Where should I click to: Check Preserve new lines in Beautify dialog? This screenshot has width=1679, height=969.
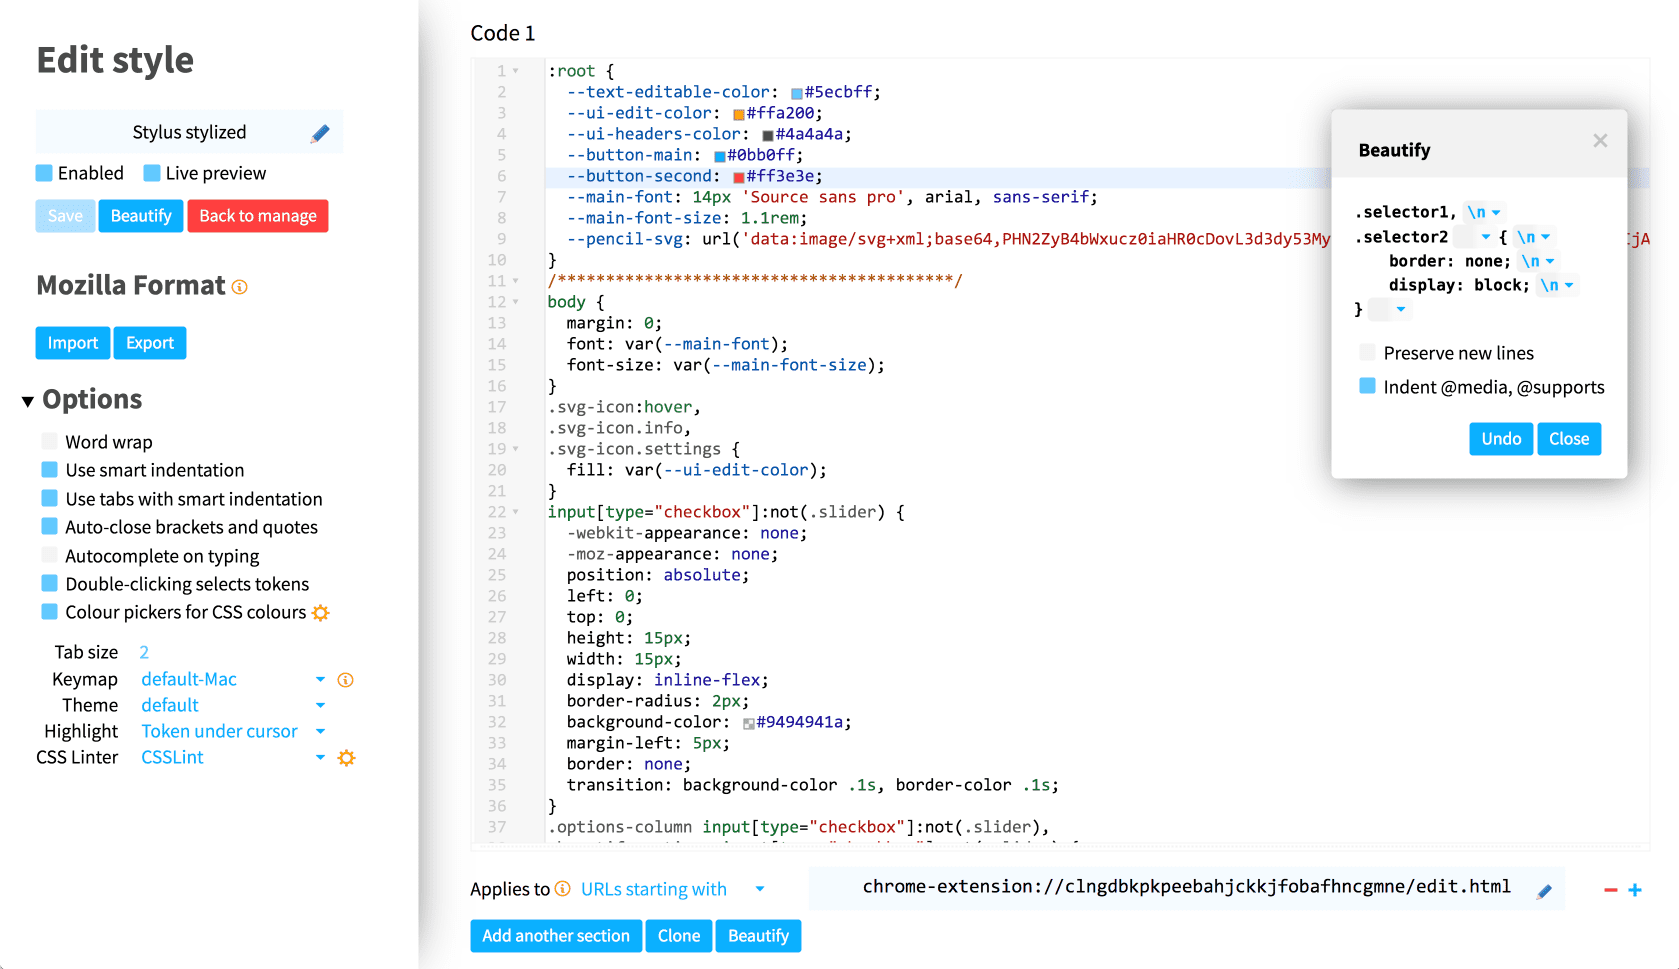click(1367, 352)
